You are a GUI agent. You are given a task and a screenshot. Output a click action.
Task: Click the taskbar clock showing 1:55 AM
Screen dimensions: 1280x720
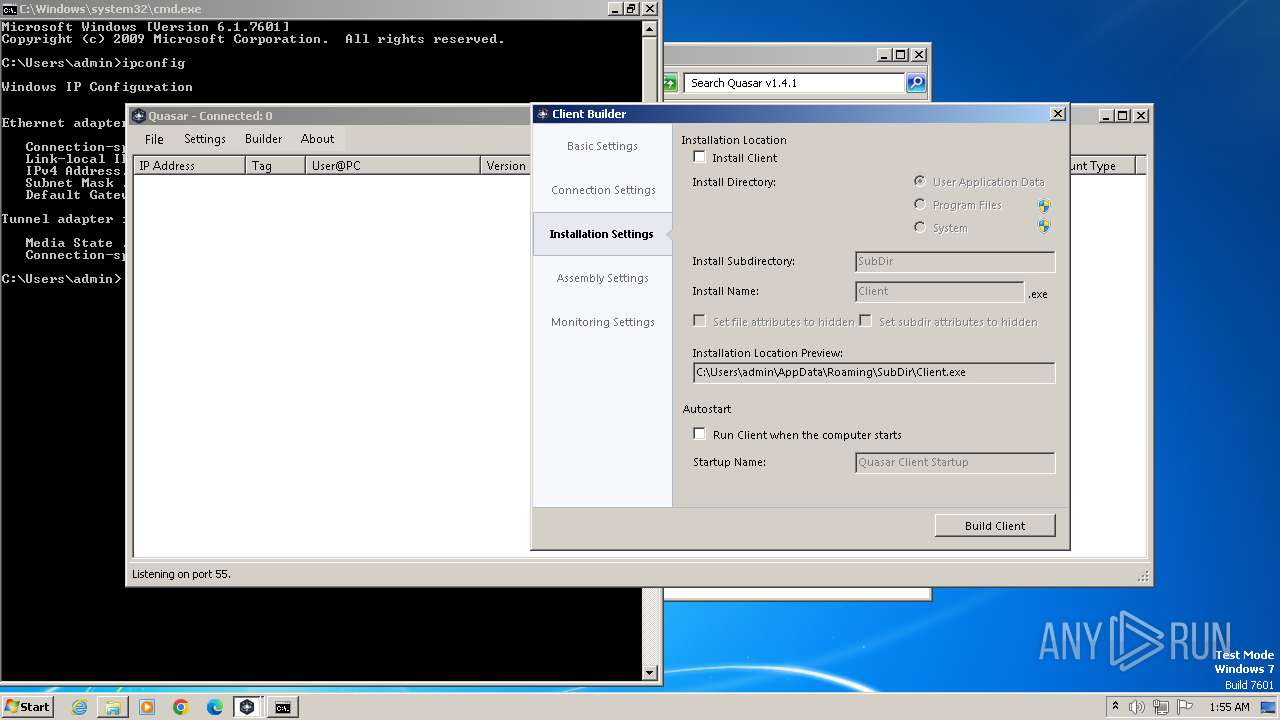[1229, 707]
